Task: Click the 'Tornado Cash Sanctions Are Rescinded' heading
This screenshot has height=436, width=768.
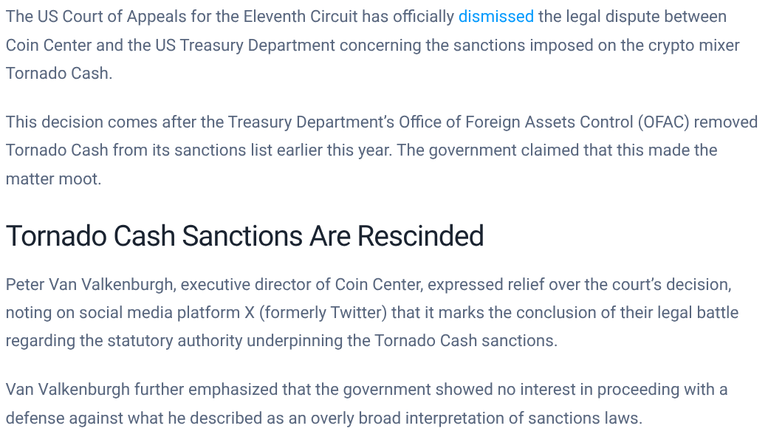Action: pos(245,236)
